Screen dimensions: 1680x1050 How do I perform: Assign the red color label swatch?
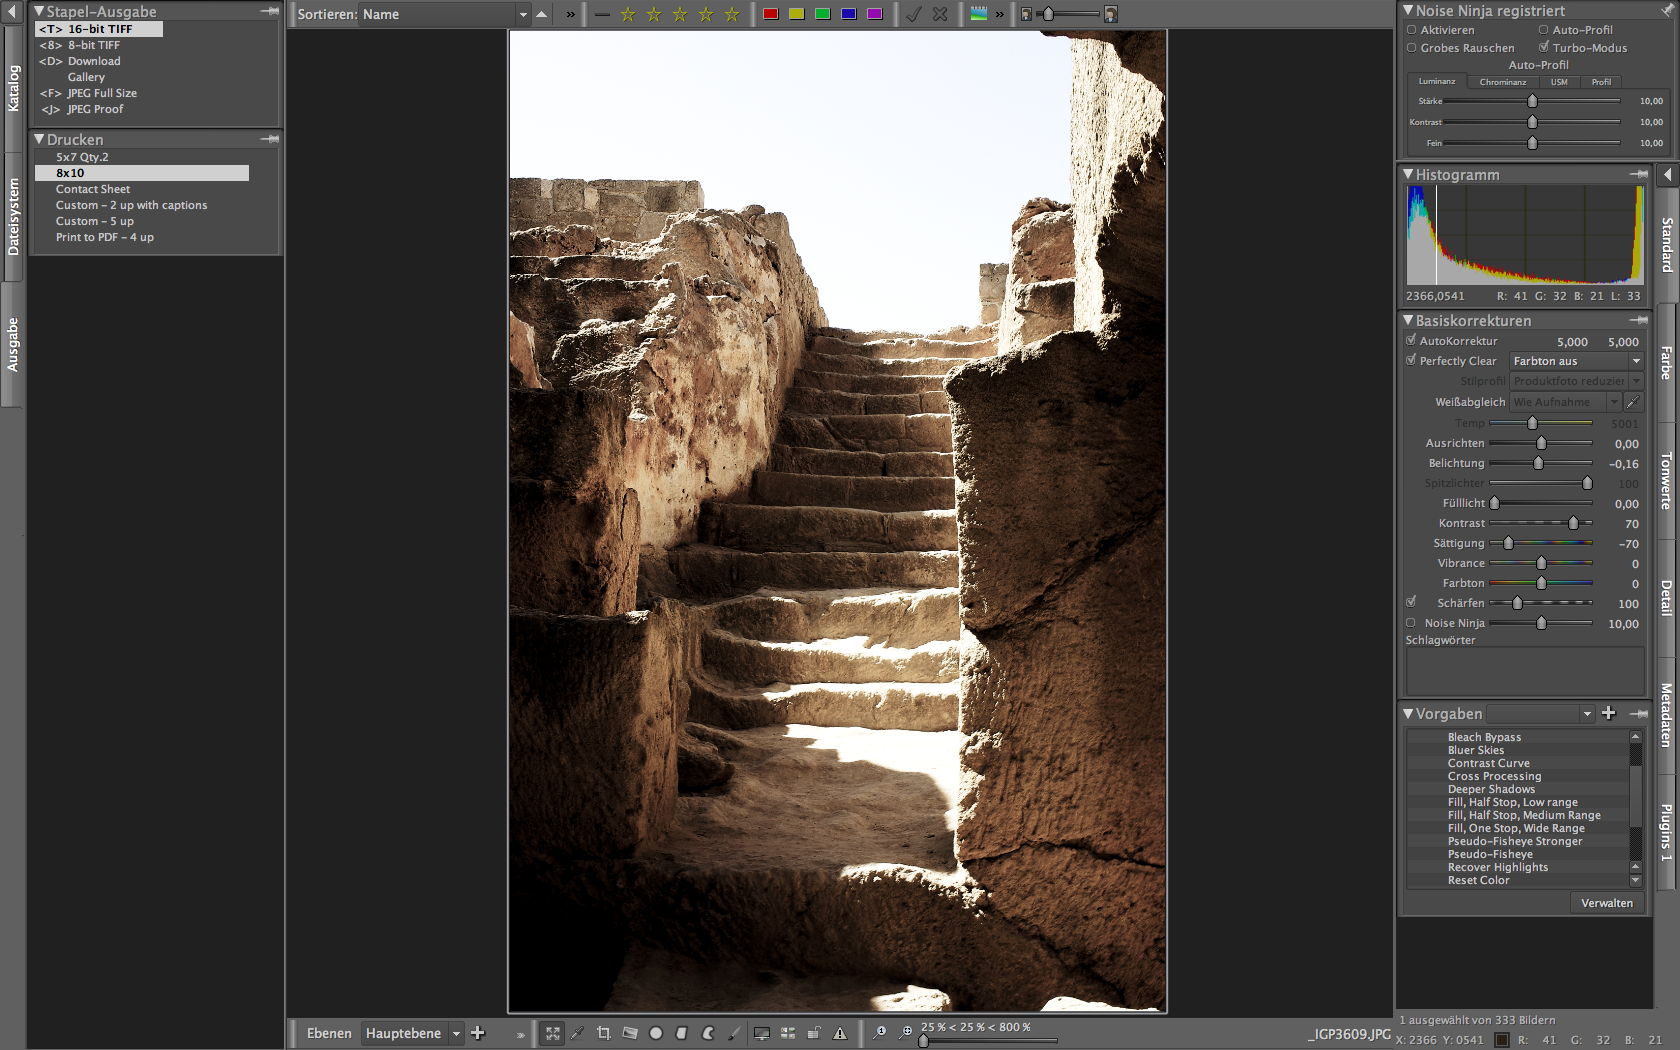click(769, 14)
